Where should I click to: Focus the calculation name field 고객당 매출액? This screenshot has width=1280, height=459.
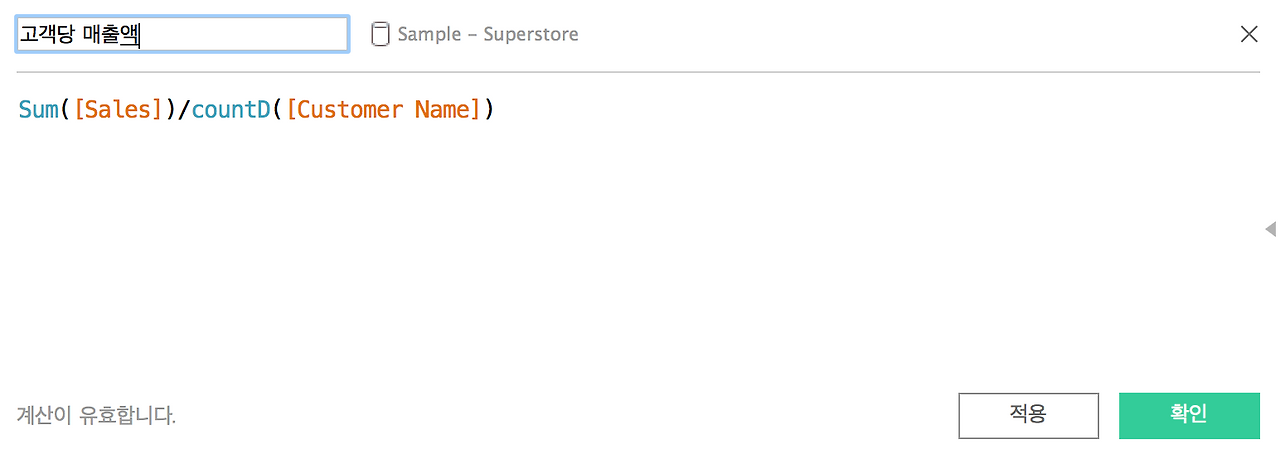point(182,34)
